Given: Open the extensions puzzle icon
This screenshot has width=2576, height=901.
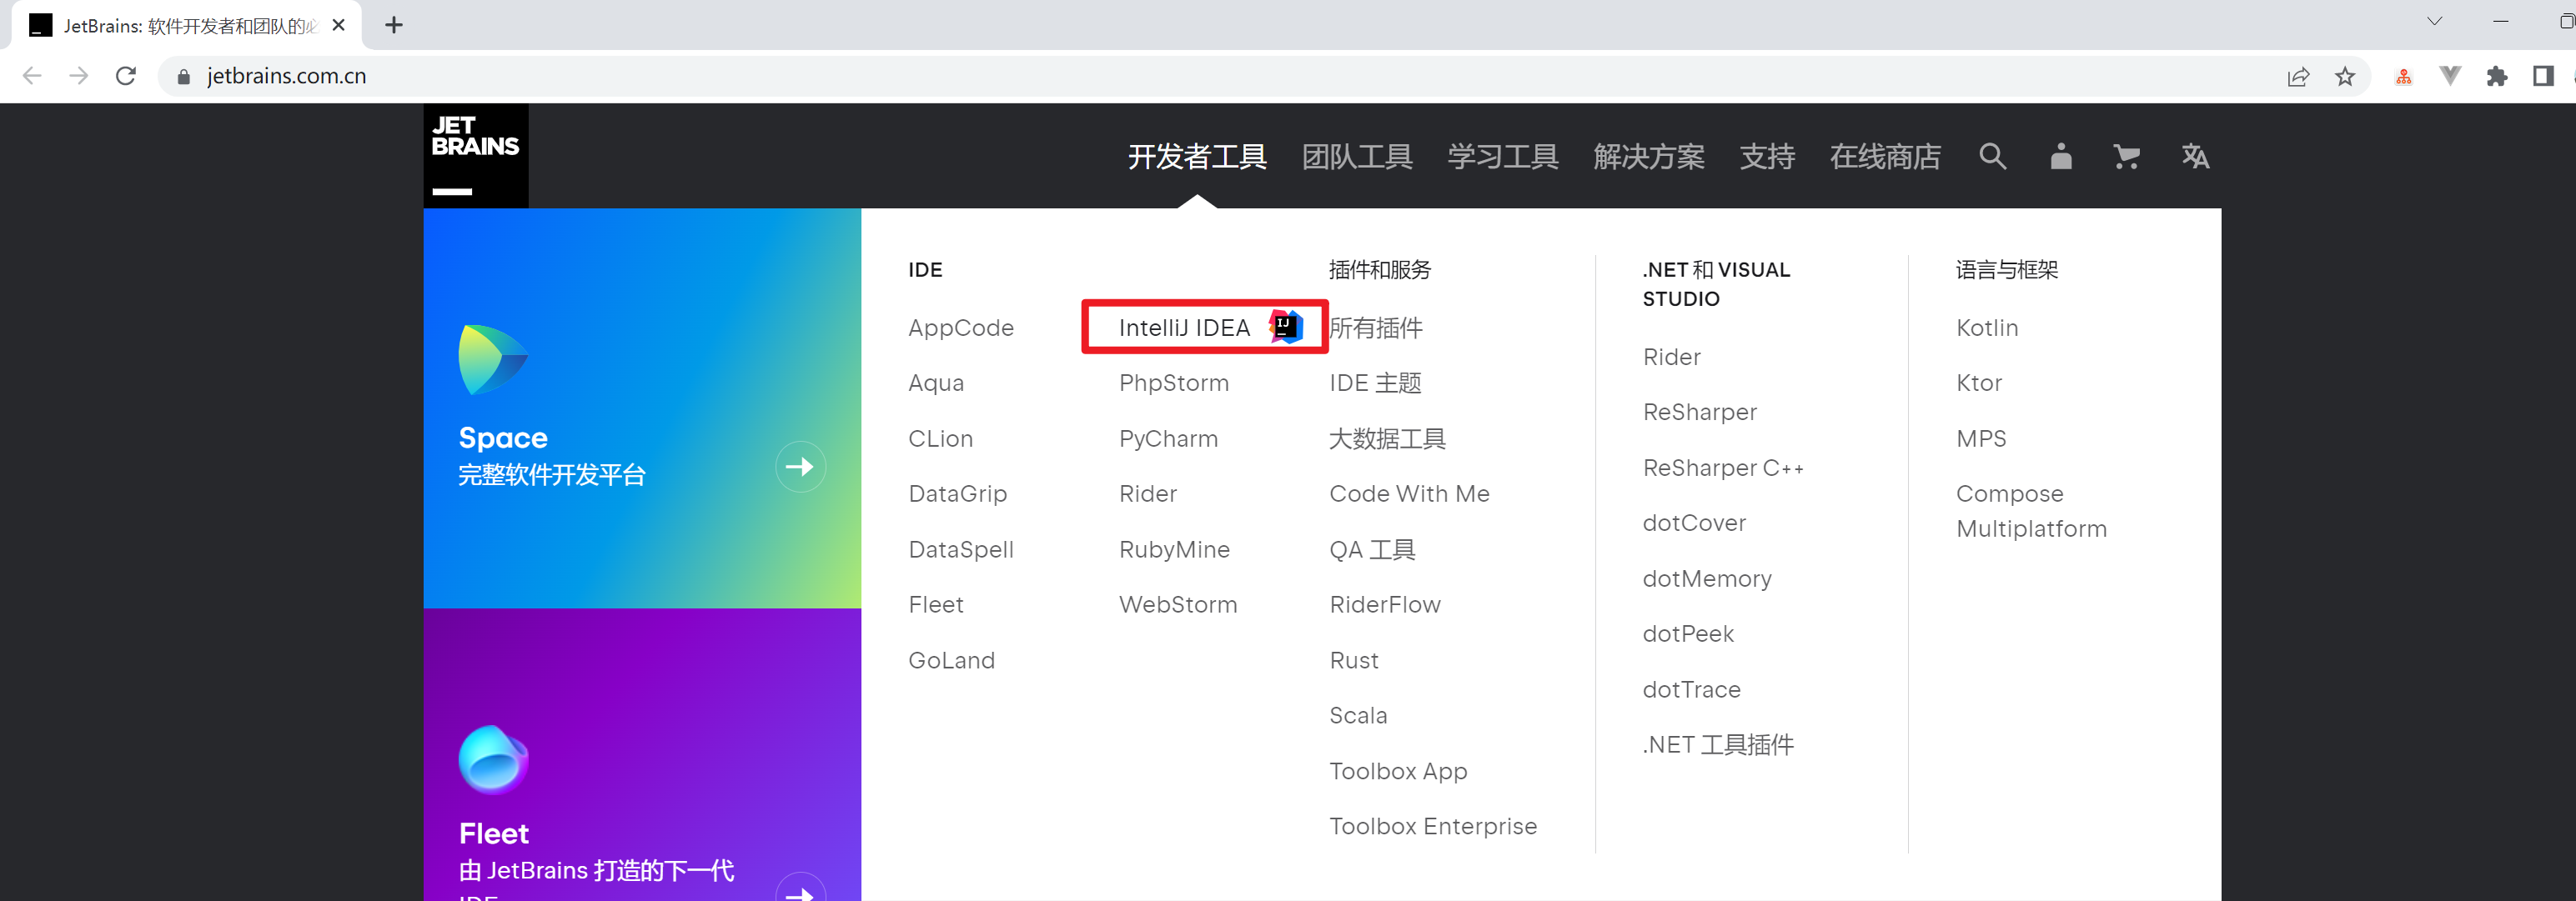Looking at the screenshot, I should tap(2496, 76).
